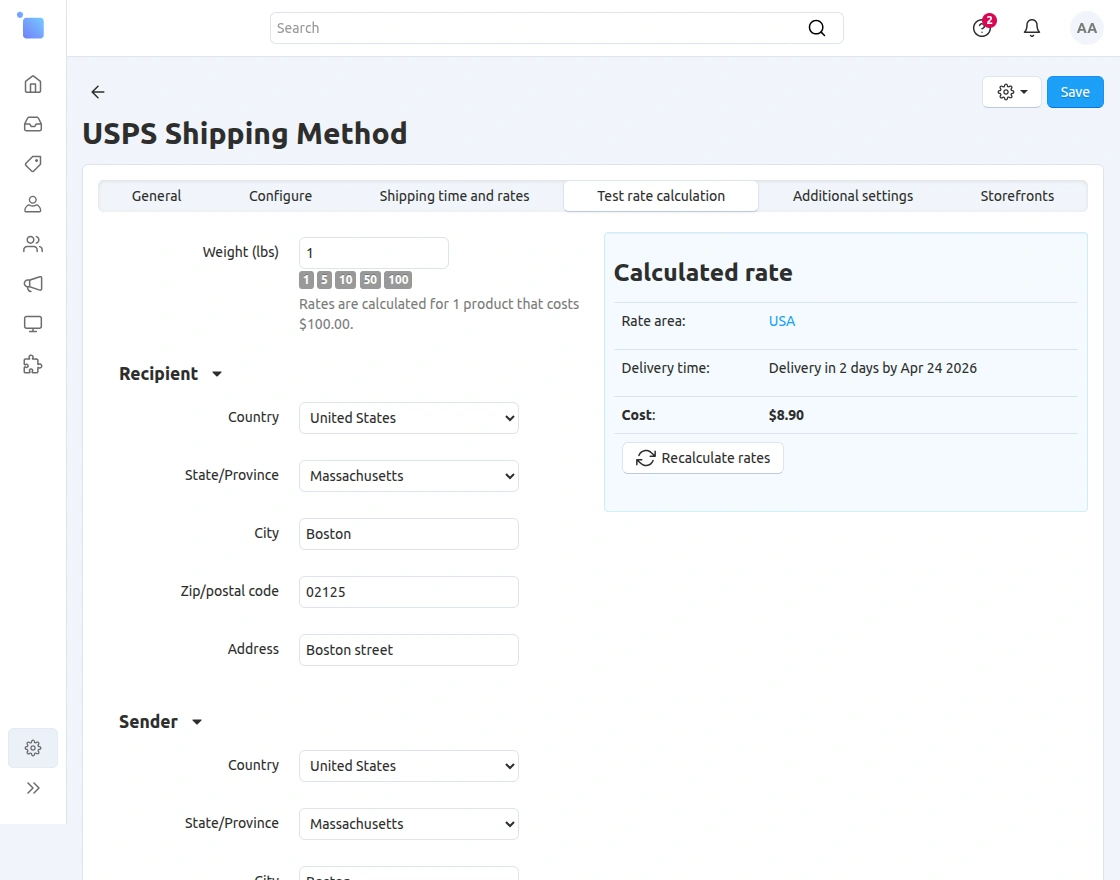Collapse the Sender section
This screenshot has height=880, width=1120.
coord(161,721)
